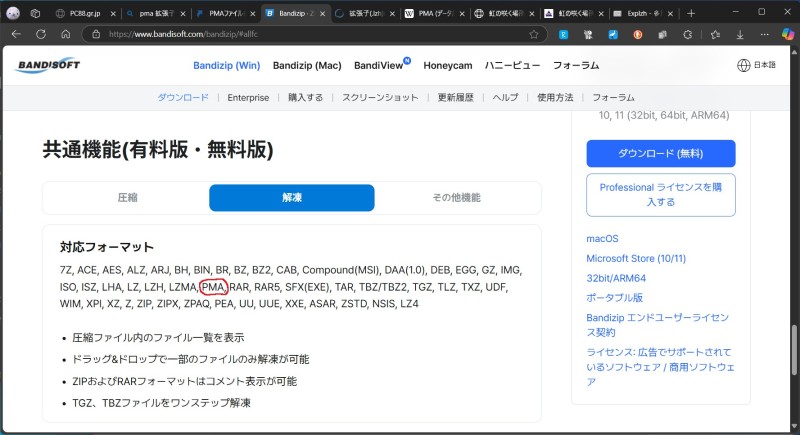
Task: Go to browser home page icon
Action: (x=66, y=33)
